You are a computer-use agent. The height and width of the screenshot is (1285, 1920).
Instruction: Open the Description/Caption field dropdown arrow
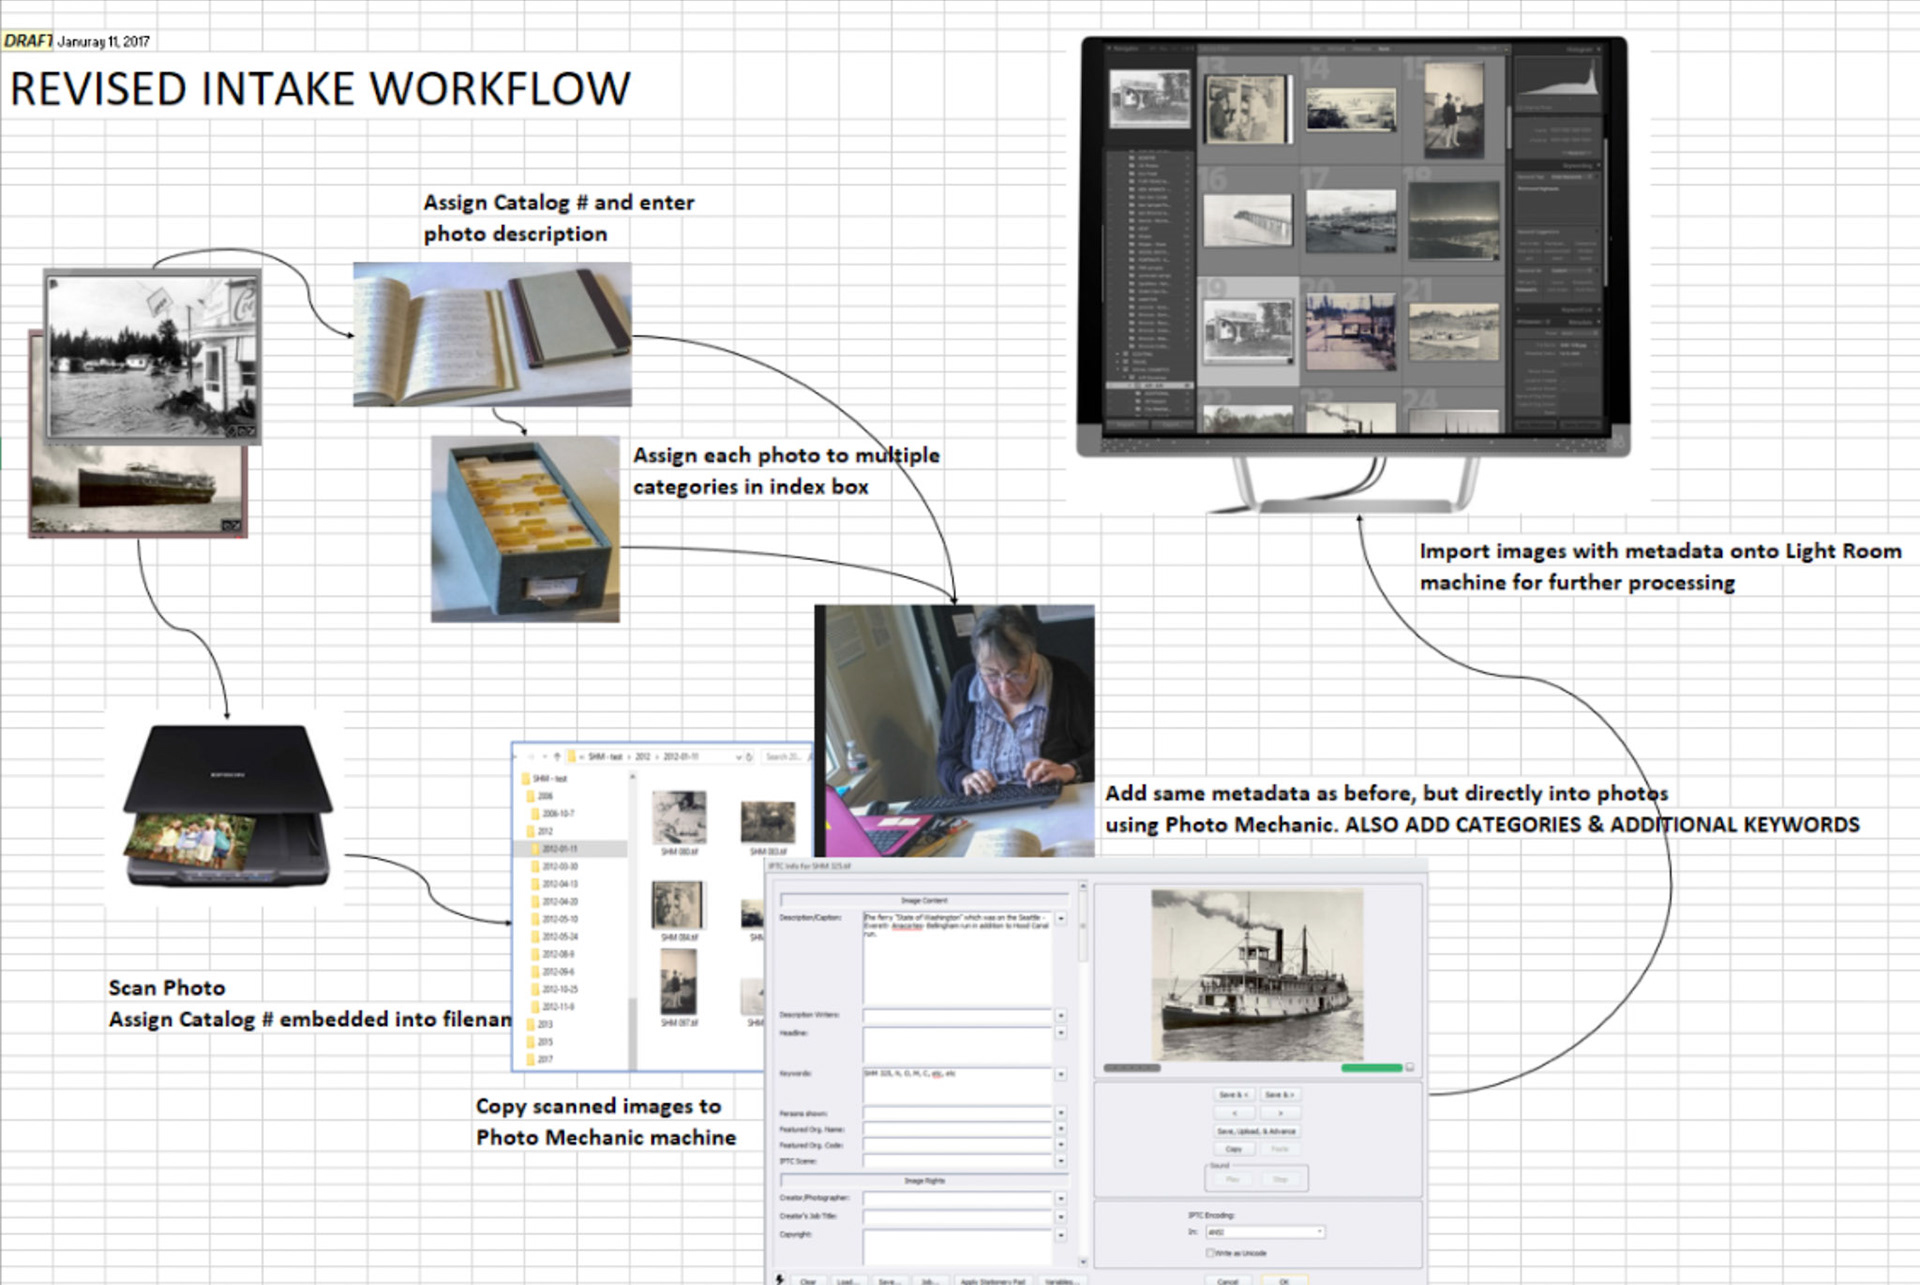tap(1061, 918)
